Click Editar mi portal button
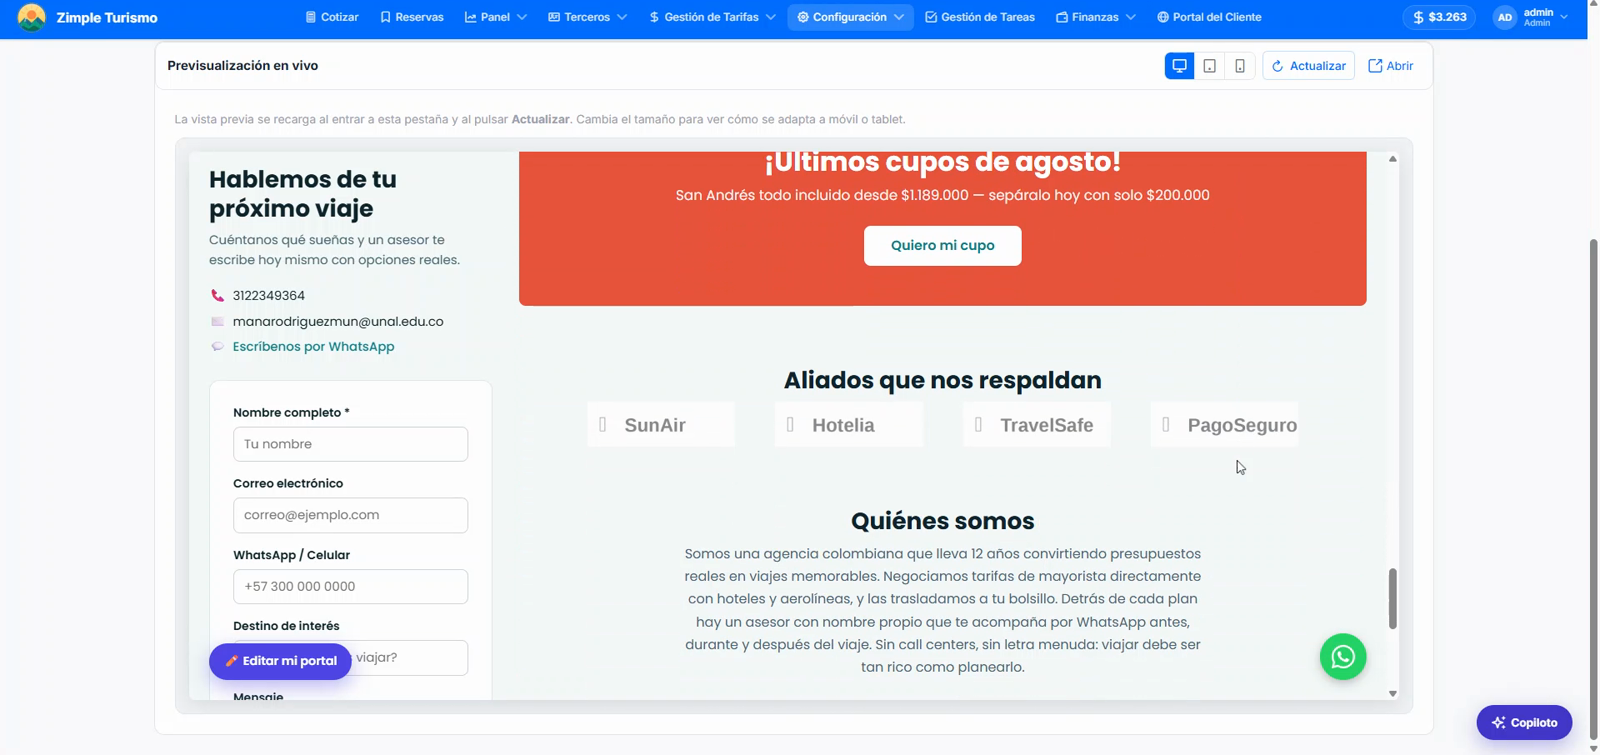The height and width of the screenshot is (755, 1600). click(x=280, y=661)
